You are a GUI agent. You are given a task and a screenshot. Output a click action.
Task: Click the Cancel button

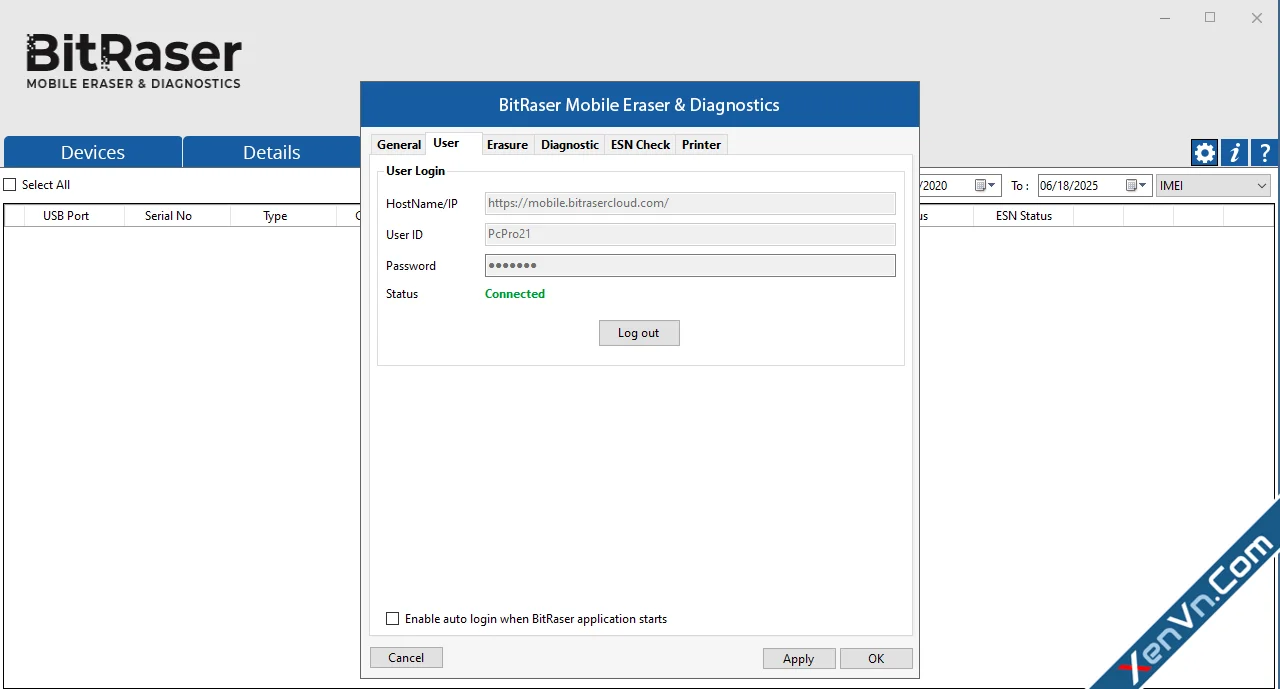406,658
